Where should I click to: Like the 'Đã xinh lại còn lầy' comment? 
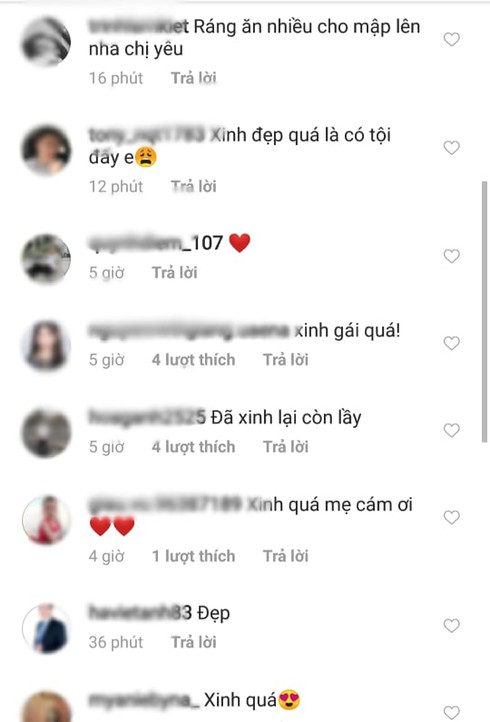coord(452,430)
